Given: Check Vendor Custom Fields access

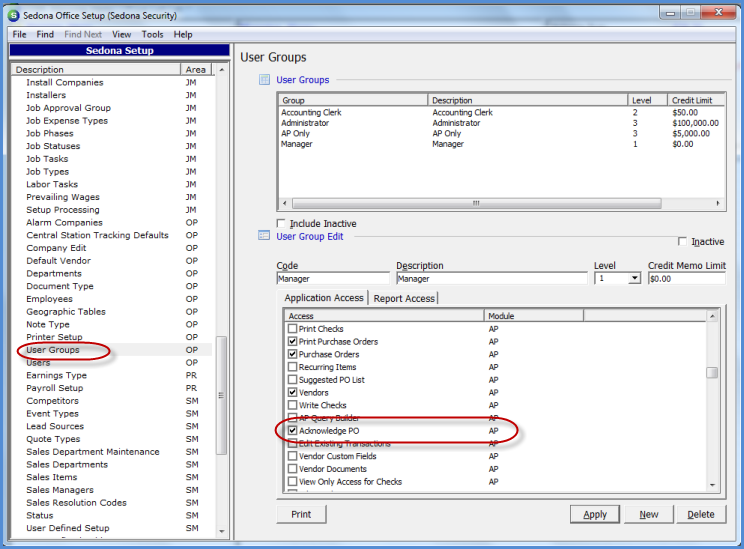Looking at the screenshot, I should (293, 456).
